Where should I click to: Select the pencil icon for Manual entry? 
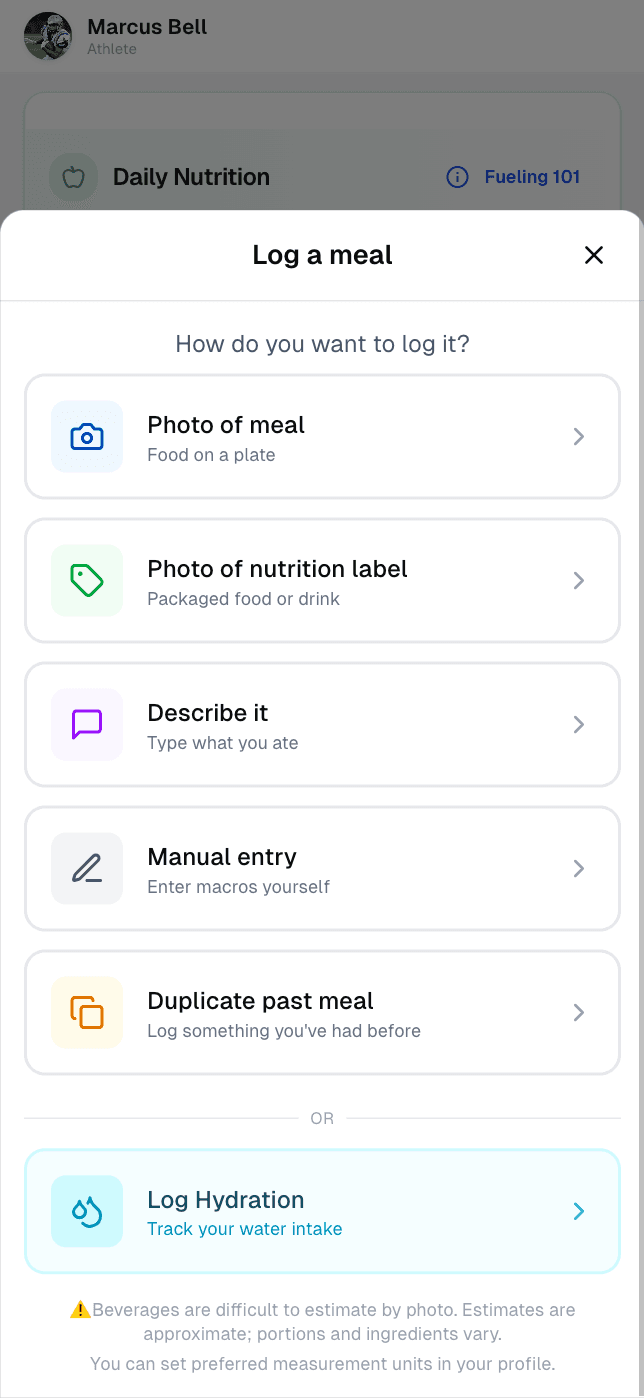pos(87,869)
